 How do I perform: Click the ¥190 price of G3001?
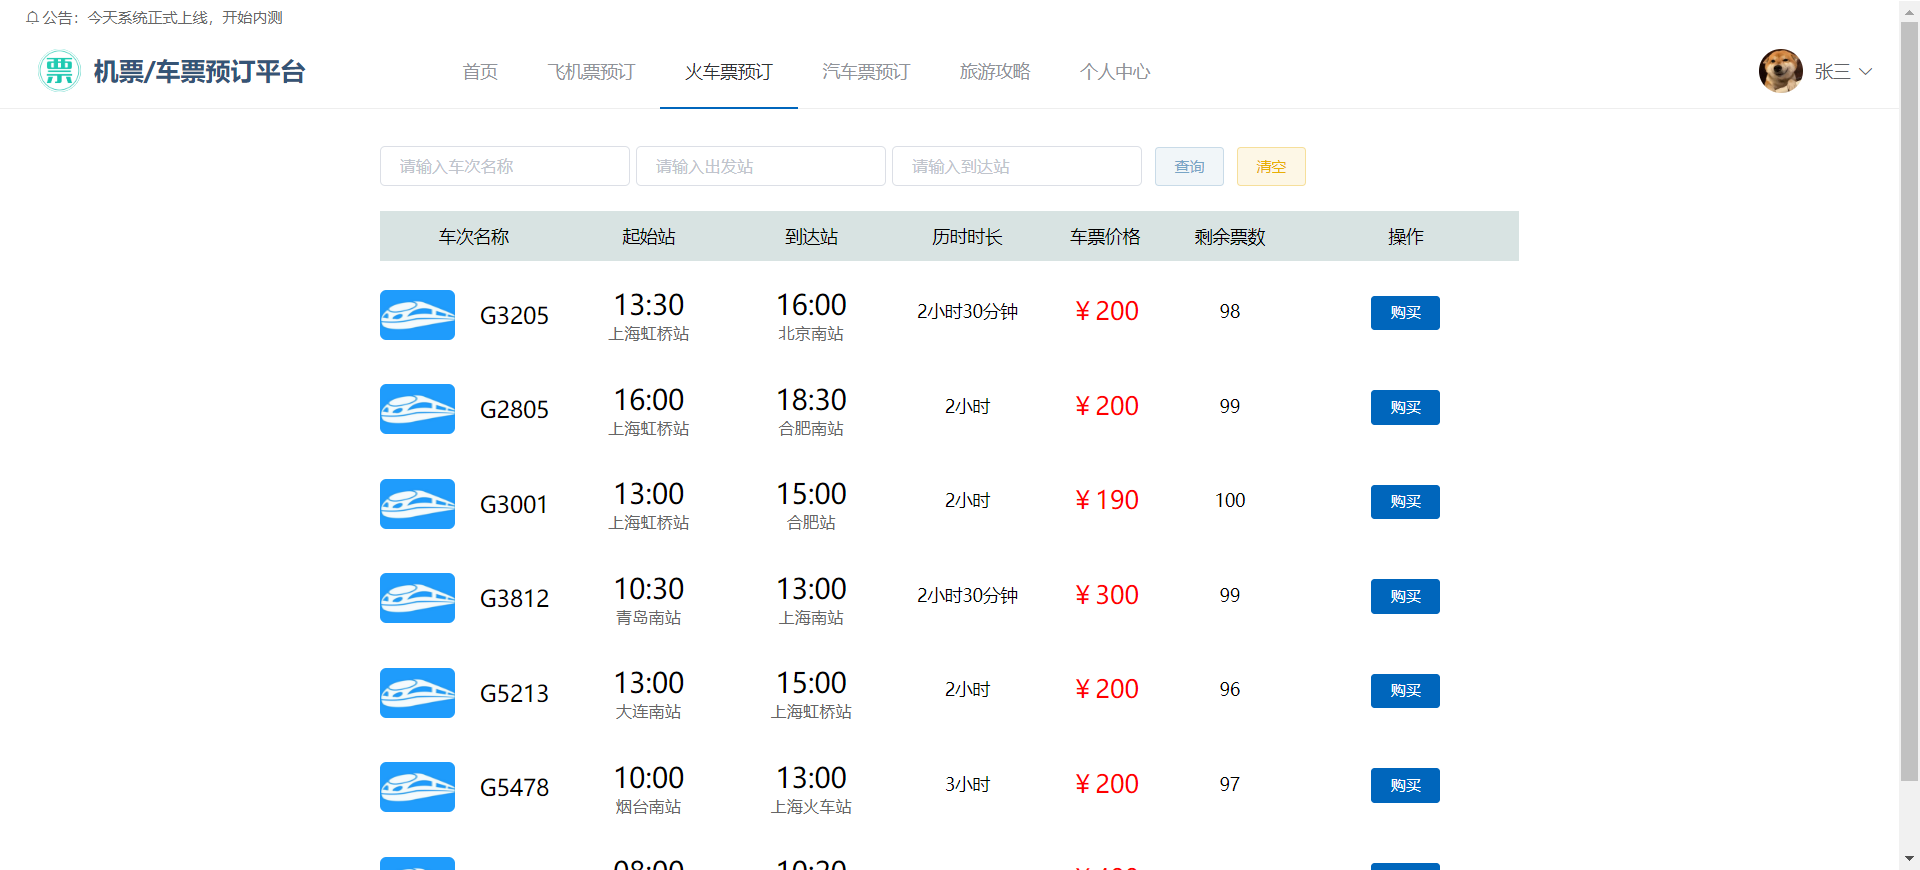pos(1106,500)
